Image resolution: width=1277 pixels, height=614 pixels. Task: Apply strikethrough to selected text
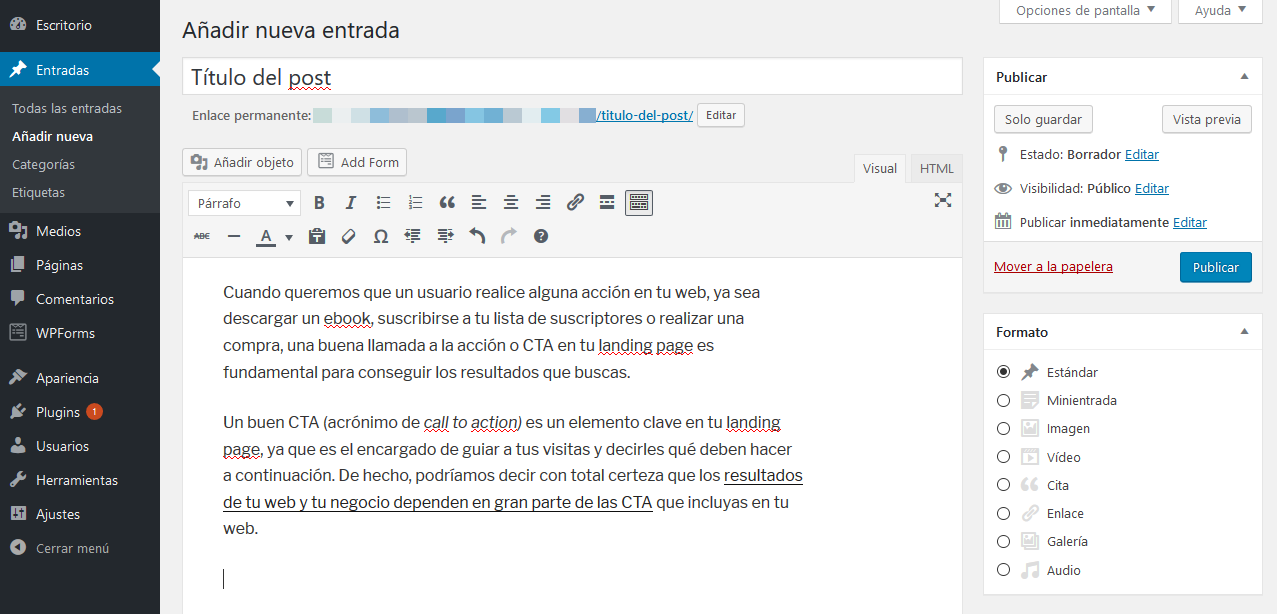click(201, 236)
